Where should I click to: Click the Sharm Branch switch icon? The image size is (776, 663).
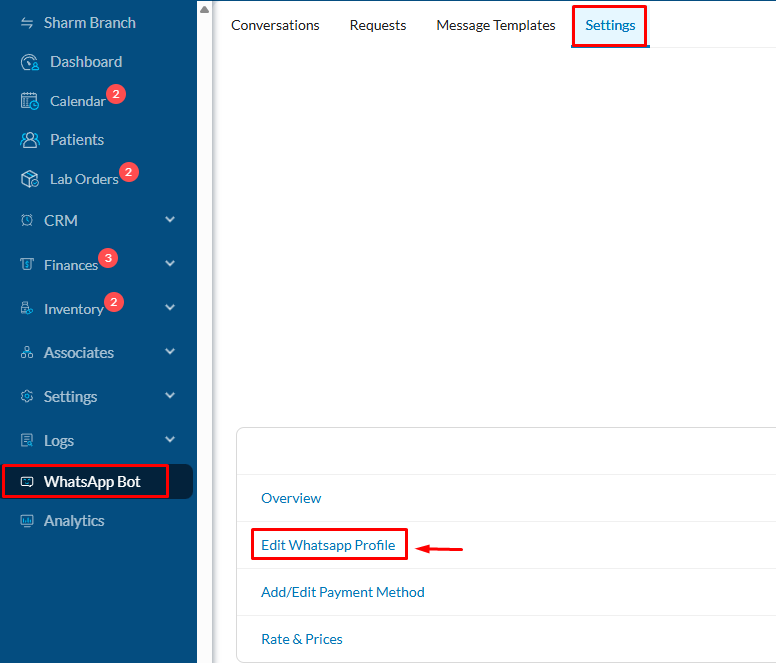click(x=27, y=23)
